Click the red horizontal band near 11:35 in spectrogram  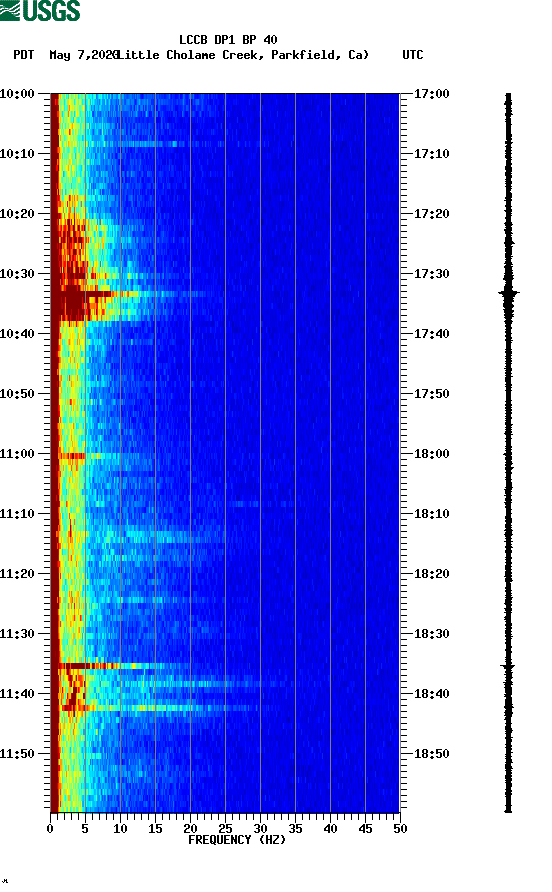(88, 666)
